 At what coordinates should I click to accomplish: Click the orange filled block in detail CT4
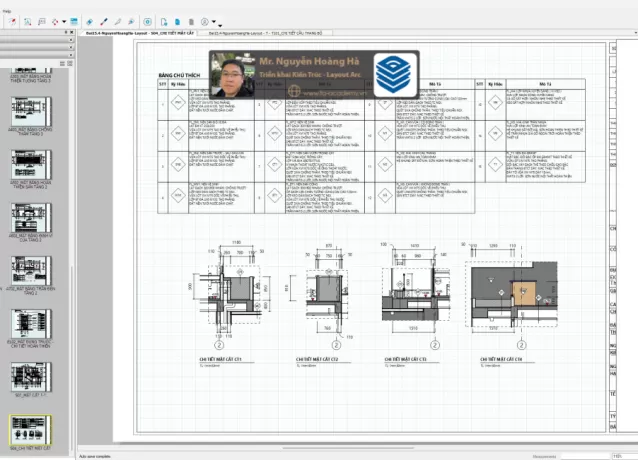coord(524,294)
